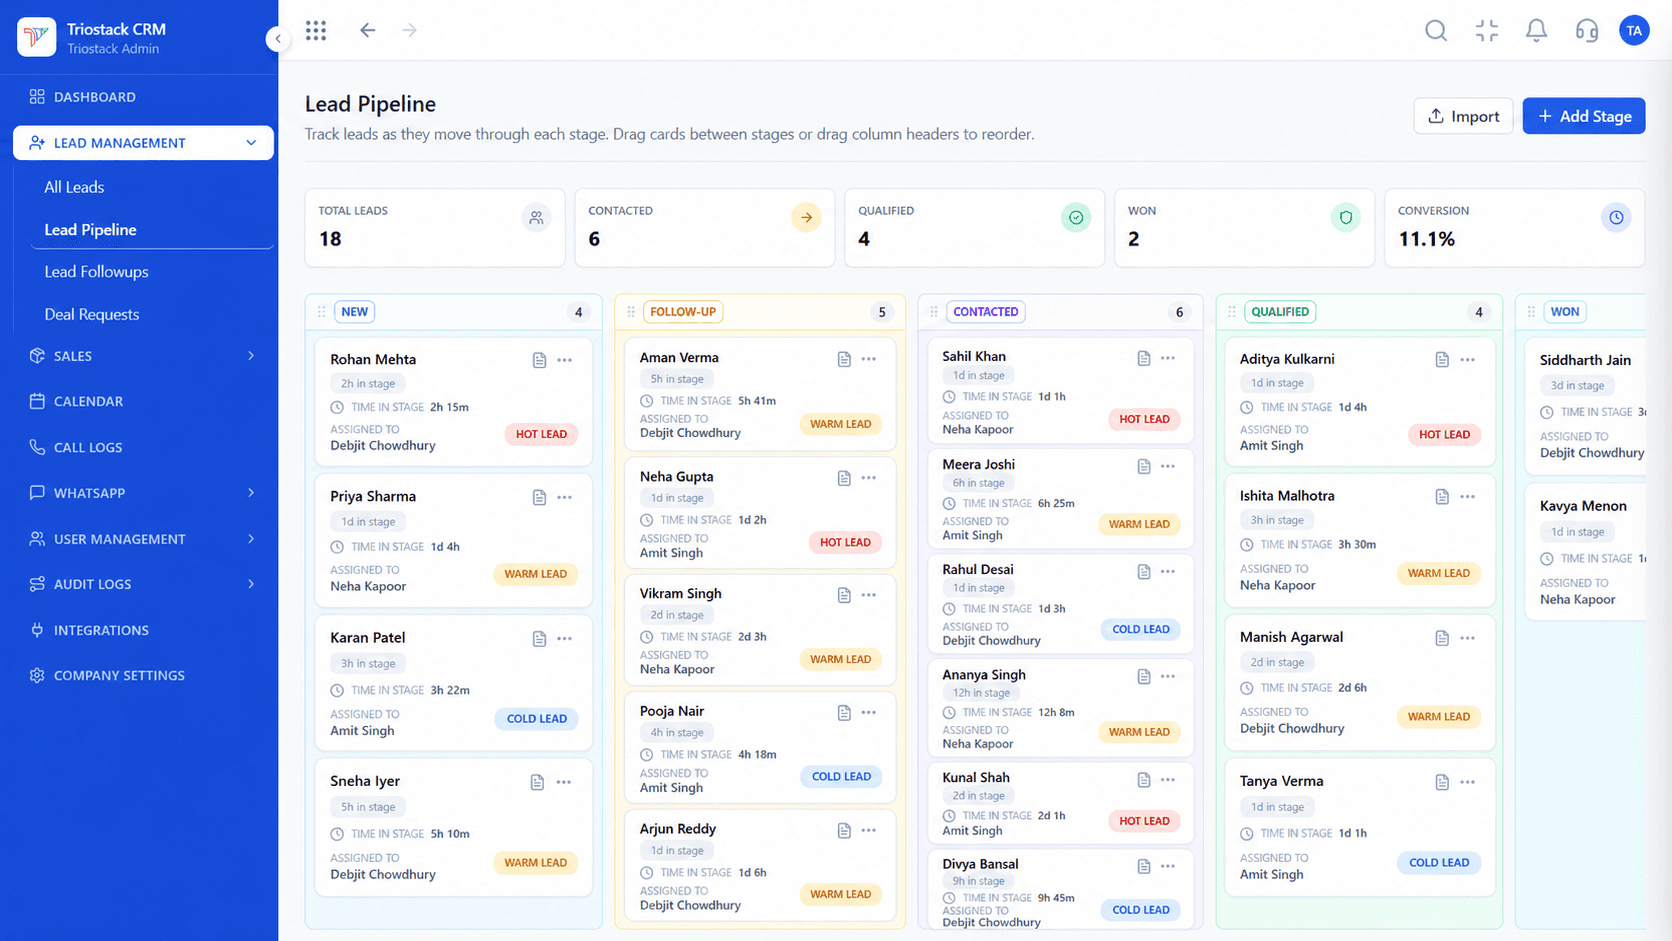
Task: Select the Total Leads stat card
Action: click(x=435, y=228)
